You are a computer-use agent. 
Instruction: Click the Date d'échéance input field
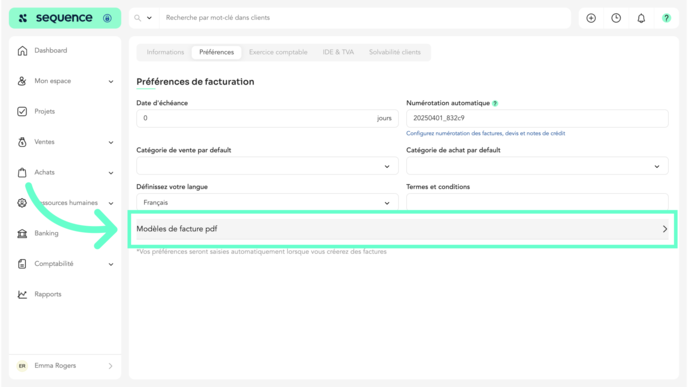click(x=267, y=118)
